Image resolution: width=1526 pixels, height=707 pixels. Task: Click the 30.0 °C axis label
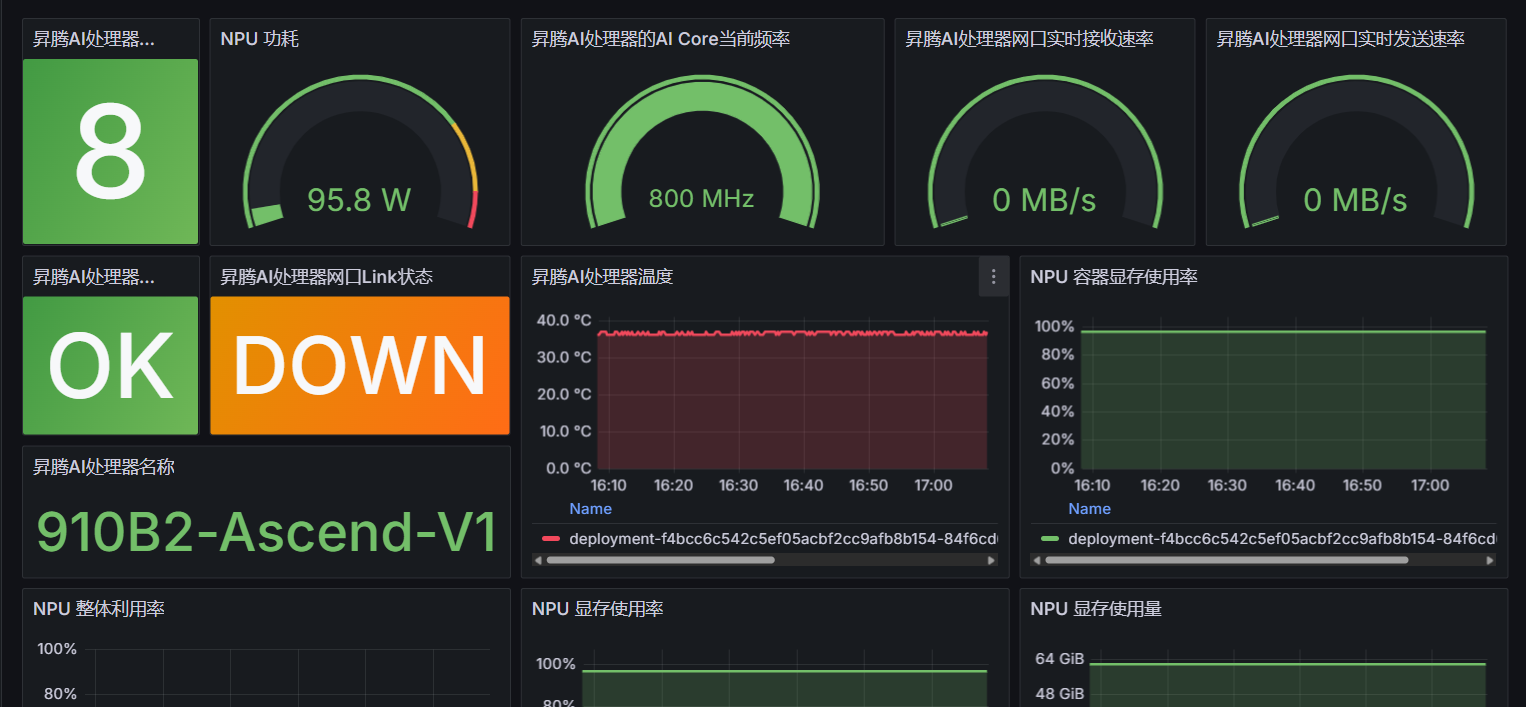(564, 357)
